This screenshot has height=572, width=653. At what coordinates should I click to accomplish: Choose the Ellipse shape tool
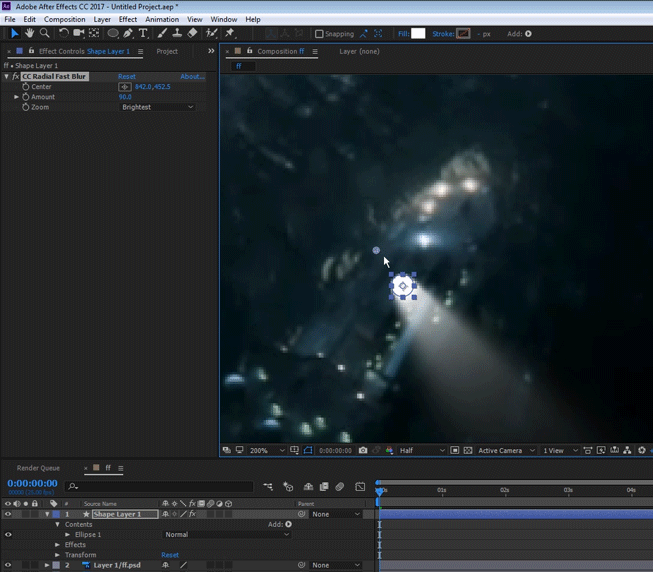(x=112, y=33)
